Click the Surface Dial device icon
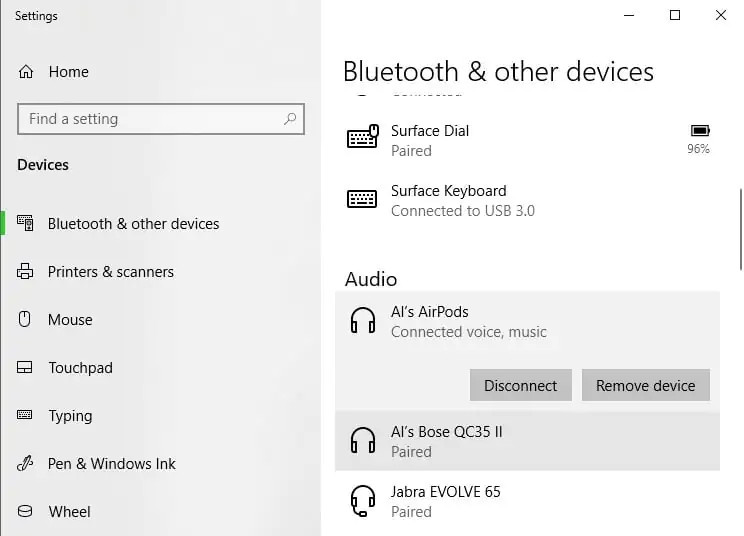 click(x=362, y=139)
